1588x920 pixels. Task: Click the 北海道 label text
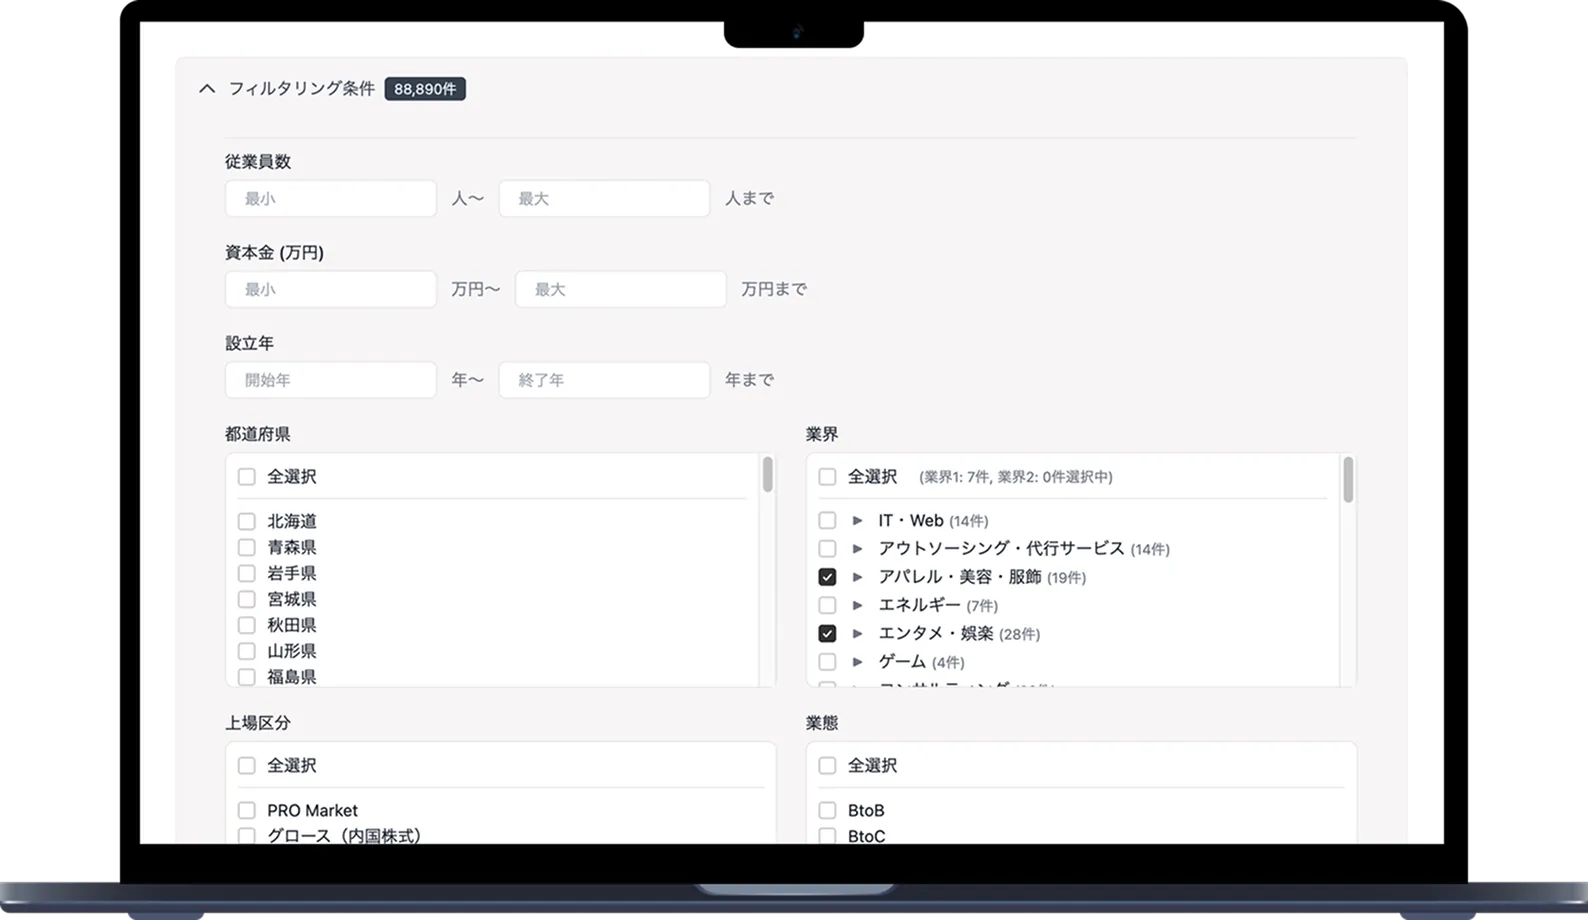[292, 521]
